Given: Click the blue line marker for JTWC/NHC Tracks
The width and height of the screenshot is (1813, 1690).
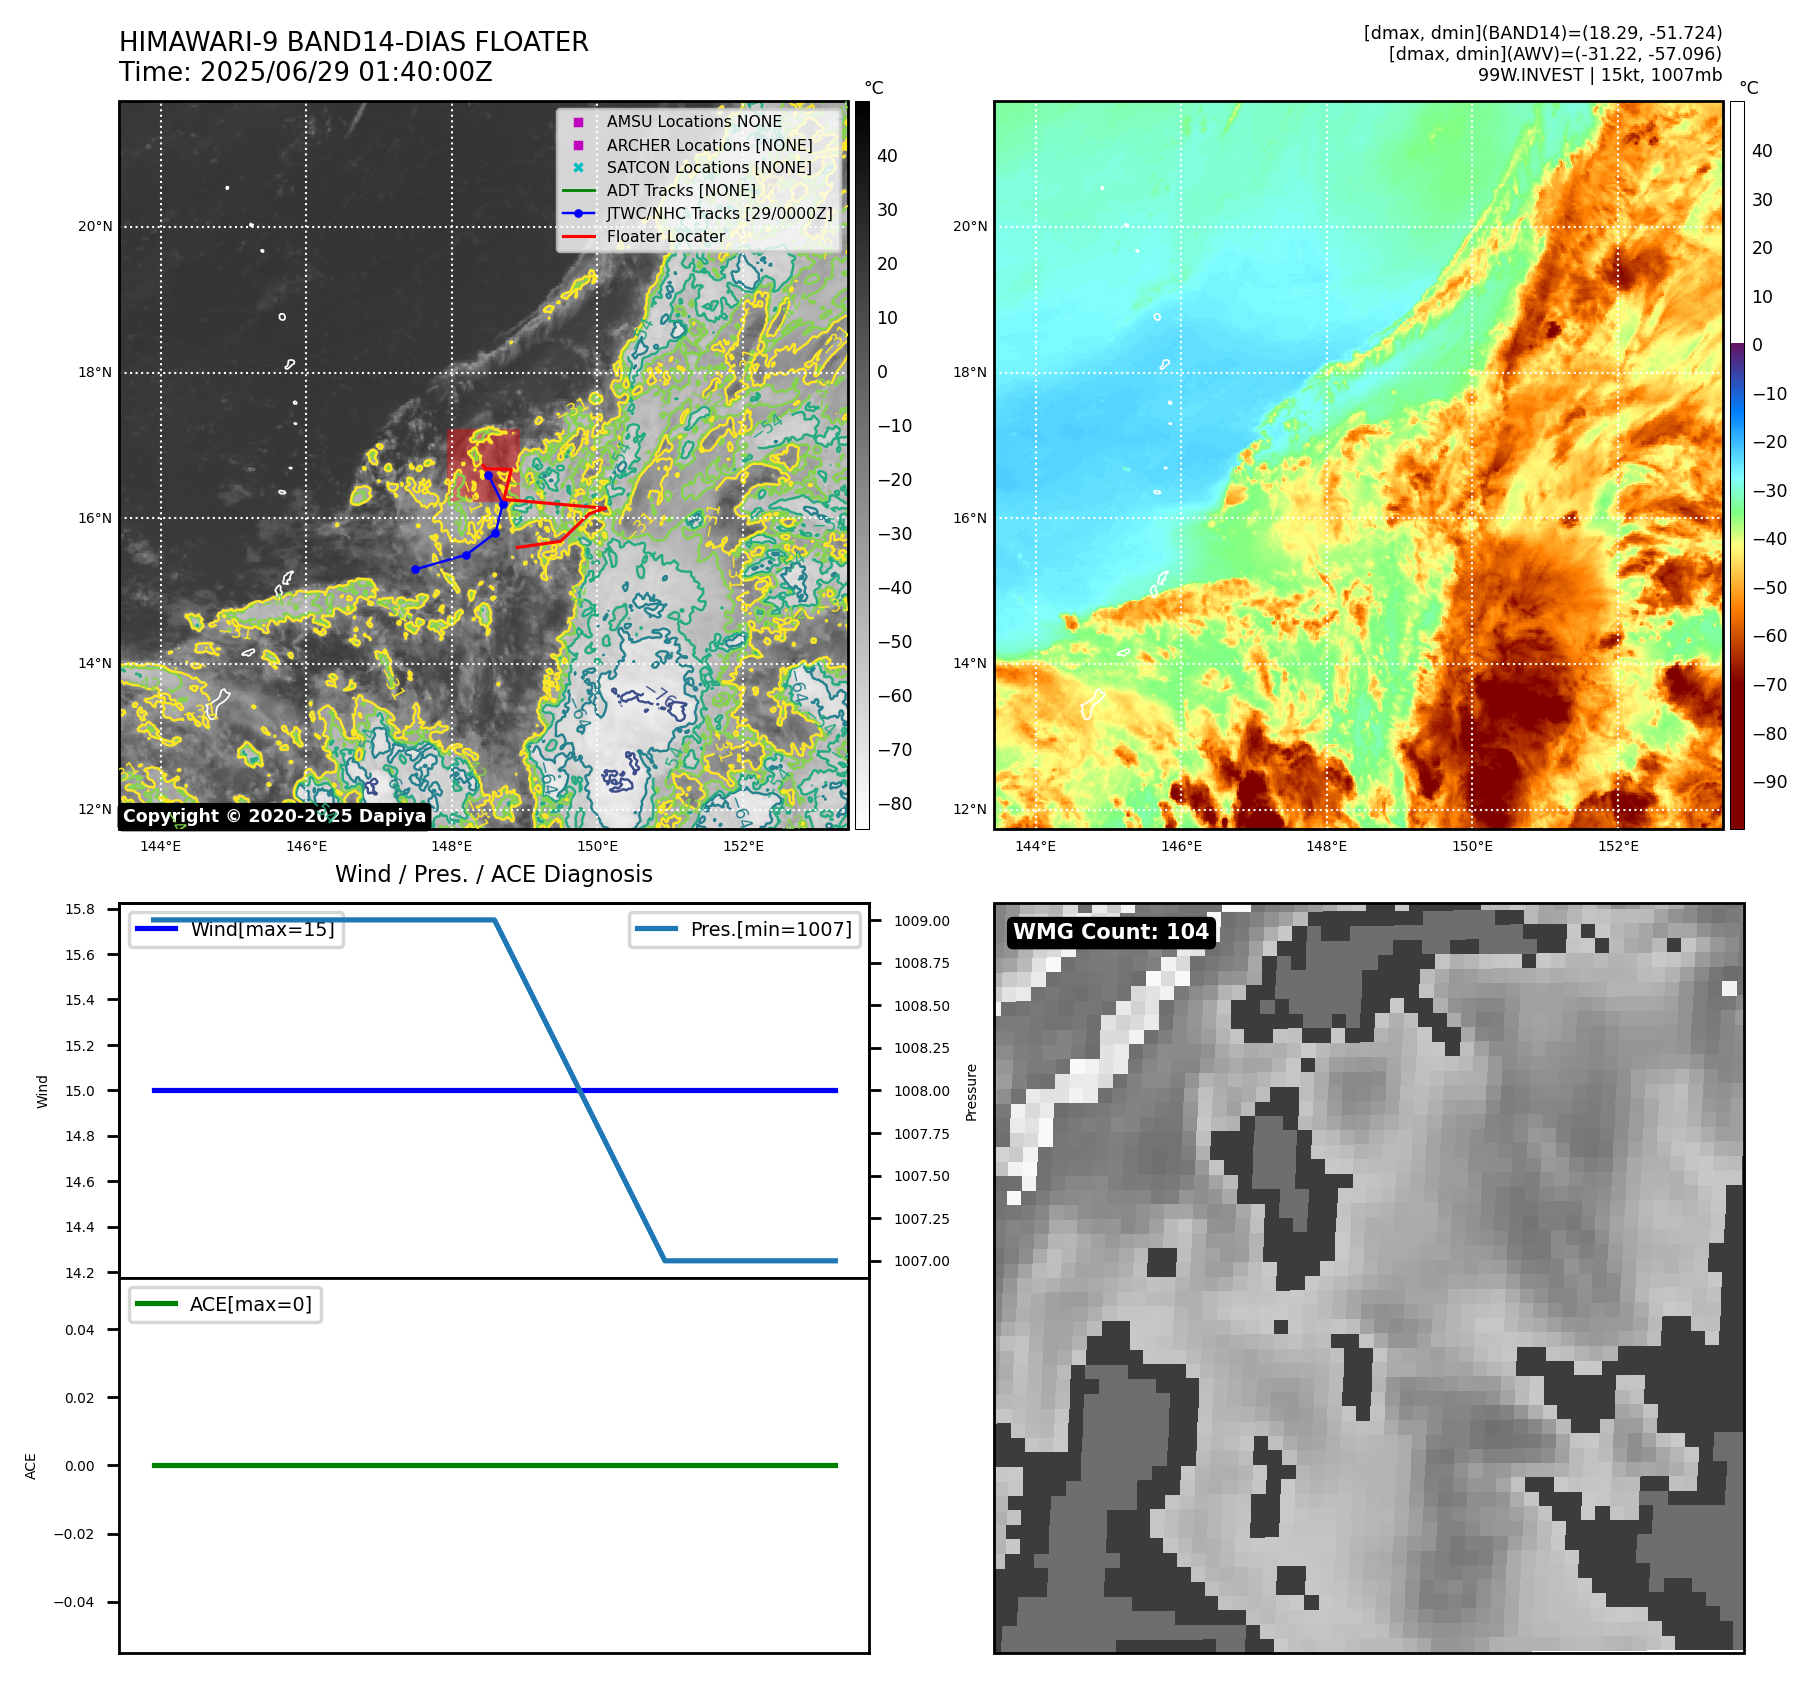Looking at the screenshot, I should click(578, 213).
